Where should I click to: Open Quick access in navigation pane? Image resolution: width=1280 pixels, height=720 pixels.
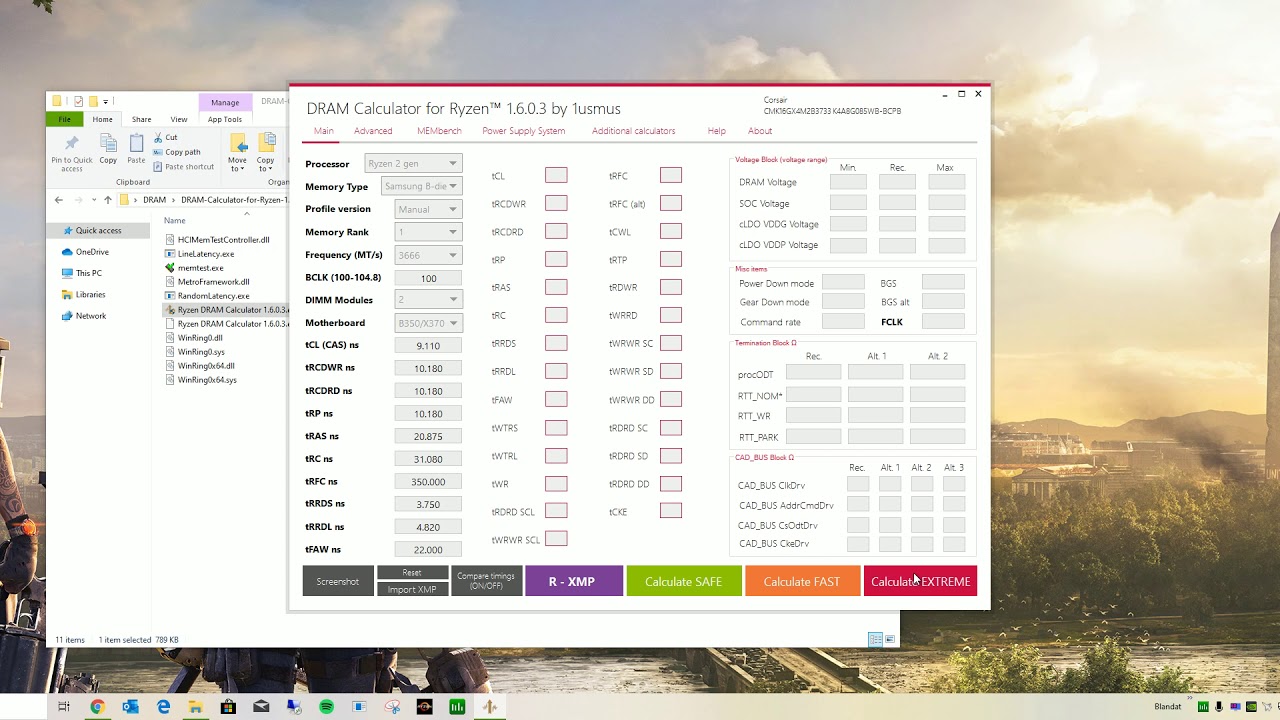click(98, 231)
